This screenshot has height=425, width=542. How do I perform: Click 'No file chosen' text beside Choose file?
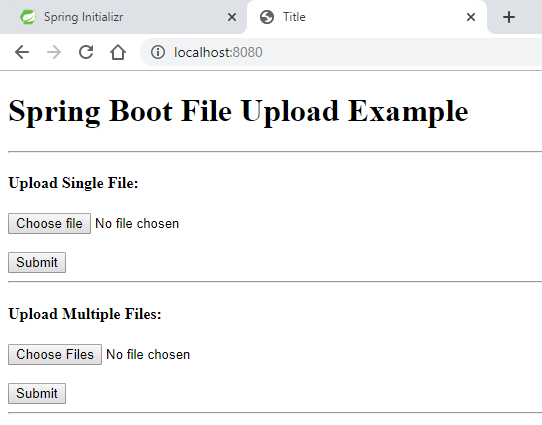point(137,224)
